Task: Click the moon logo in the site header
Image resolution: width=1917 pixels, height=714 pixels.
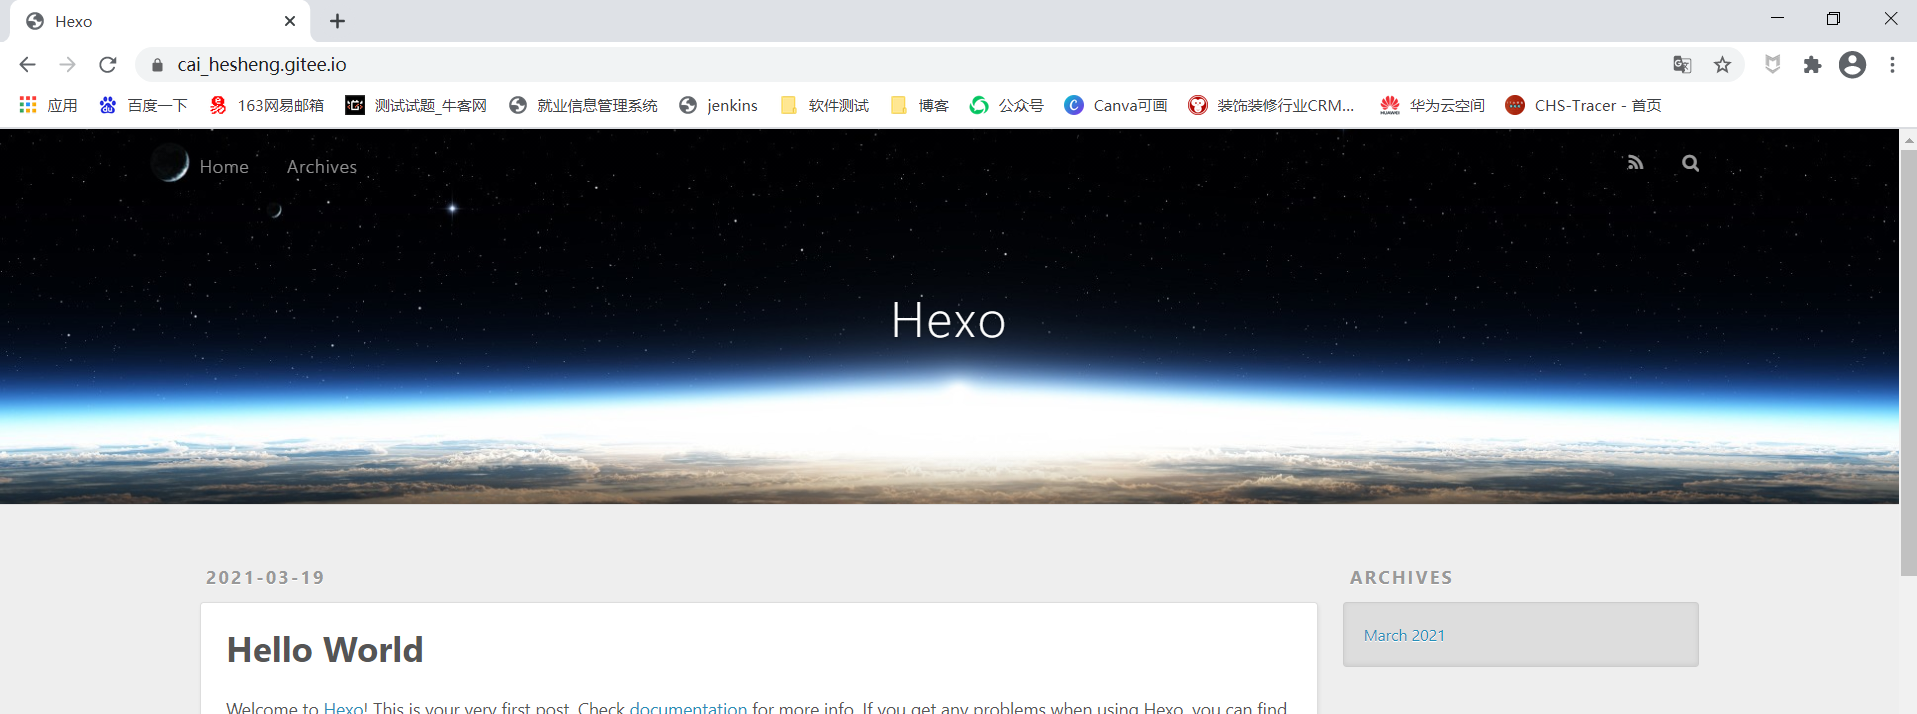Action: pos(170,163)
